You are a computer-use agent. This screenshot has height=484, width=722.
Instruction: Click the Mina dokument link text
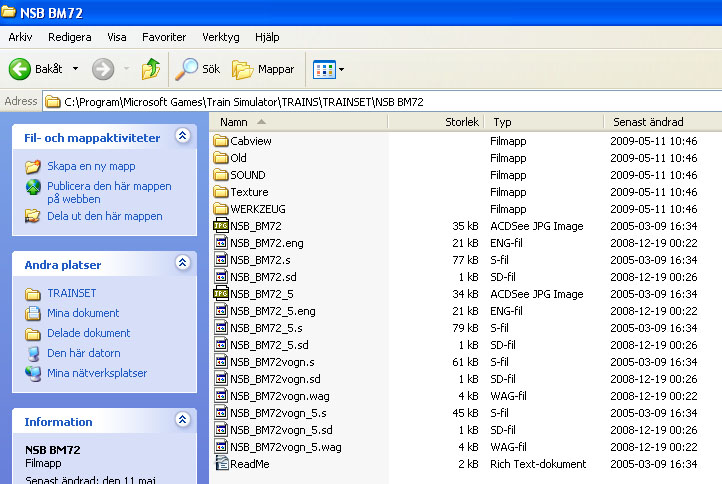point(83,313)
